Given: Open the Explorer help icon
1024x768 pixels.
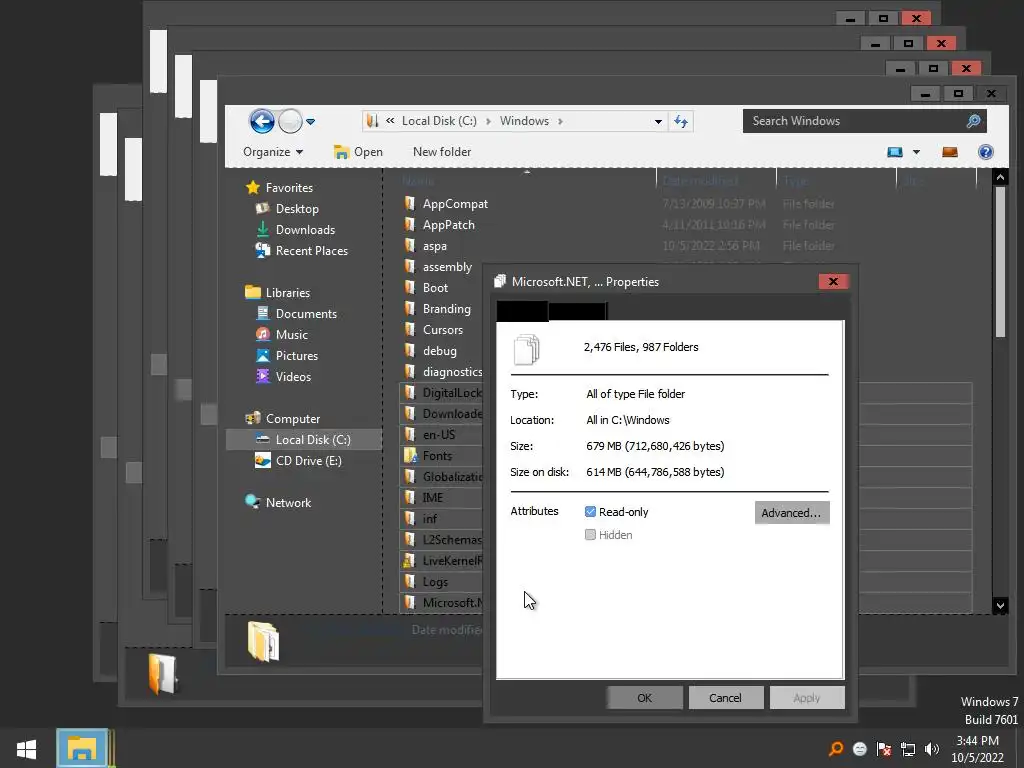Looking at the screenshot, I should click(985, 152).
